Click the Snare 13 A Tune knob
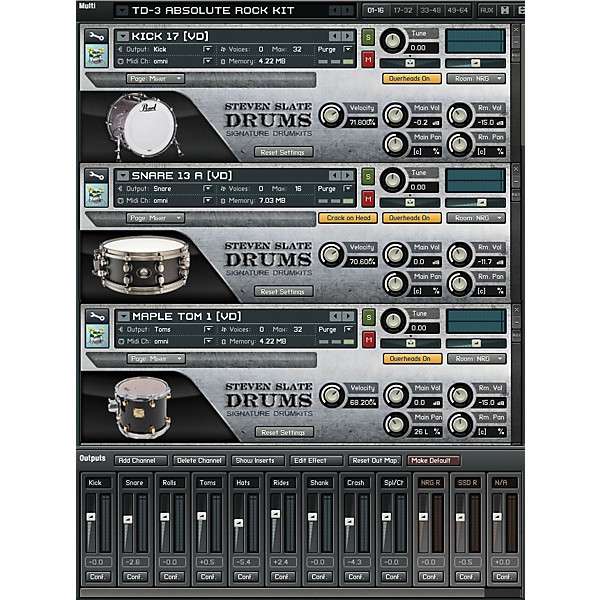 click(393, 180)
